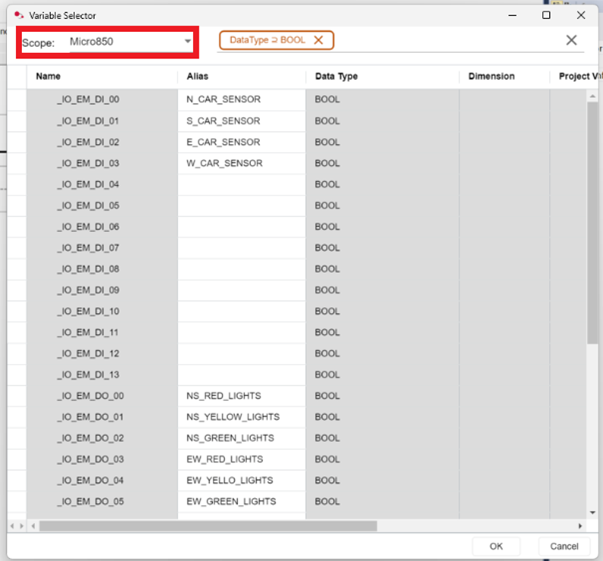Click the Alias column header

(197, 76)
